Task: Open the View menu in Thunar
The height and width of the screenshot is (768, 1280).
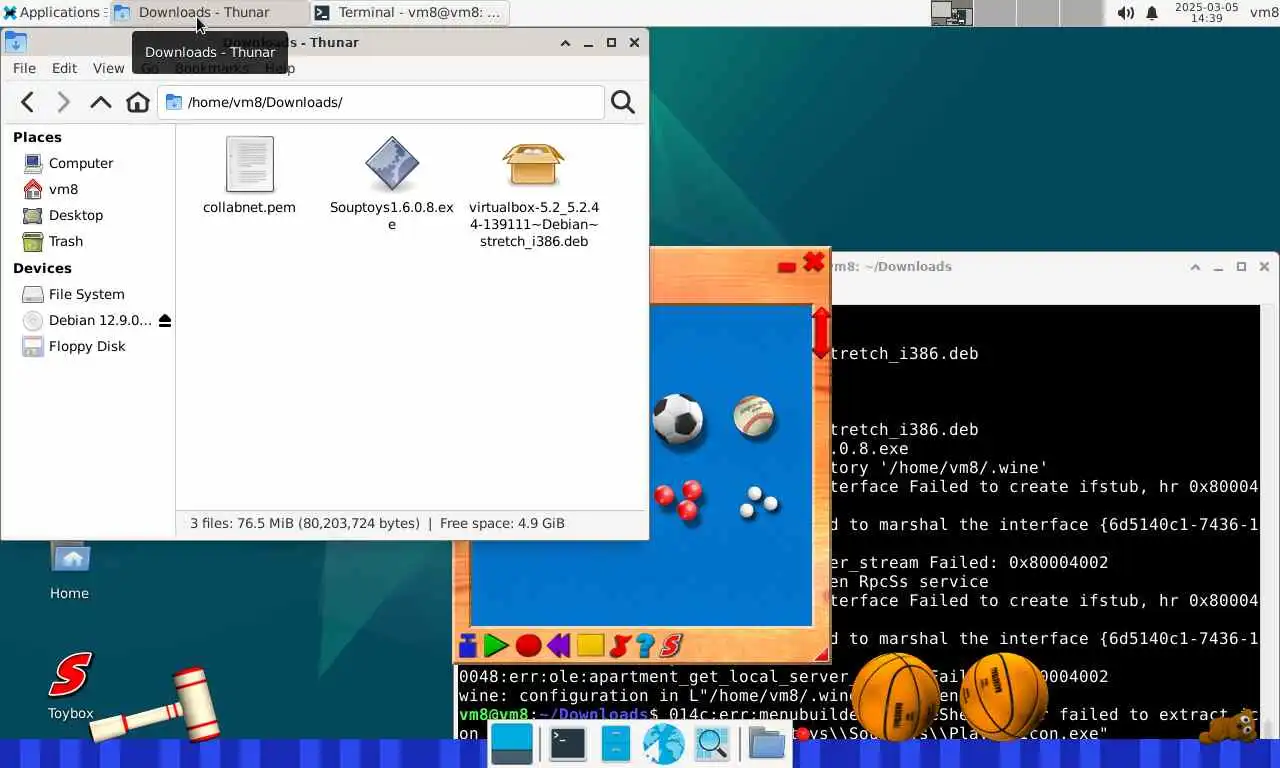Action: [x=108, y=68]
